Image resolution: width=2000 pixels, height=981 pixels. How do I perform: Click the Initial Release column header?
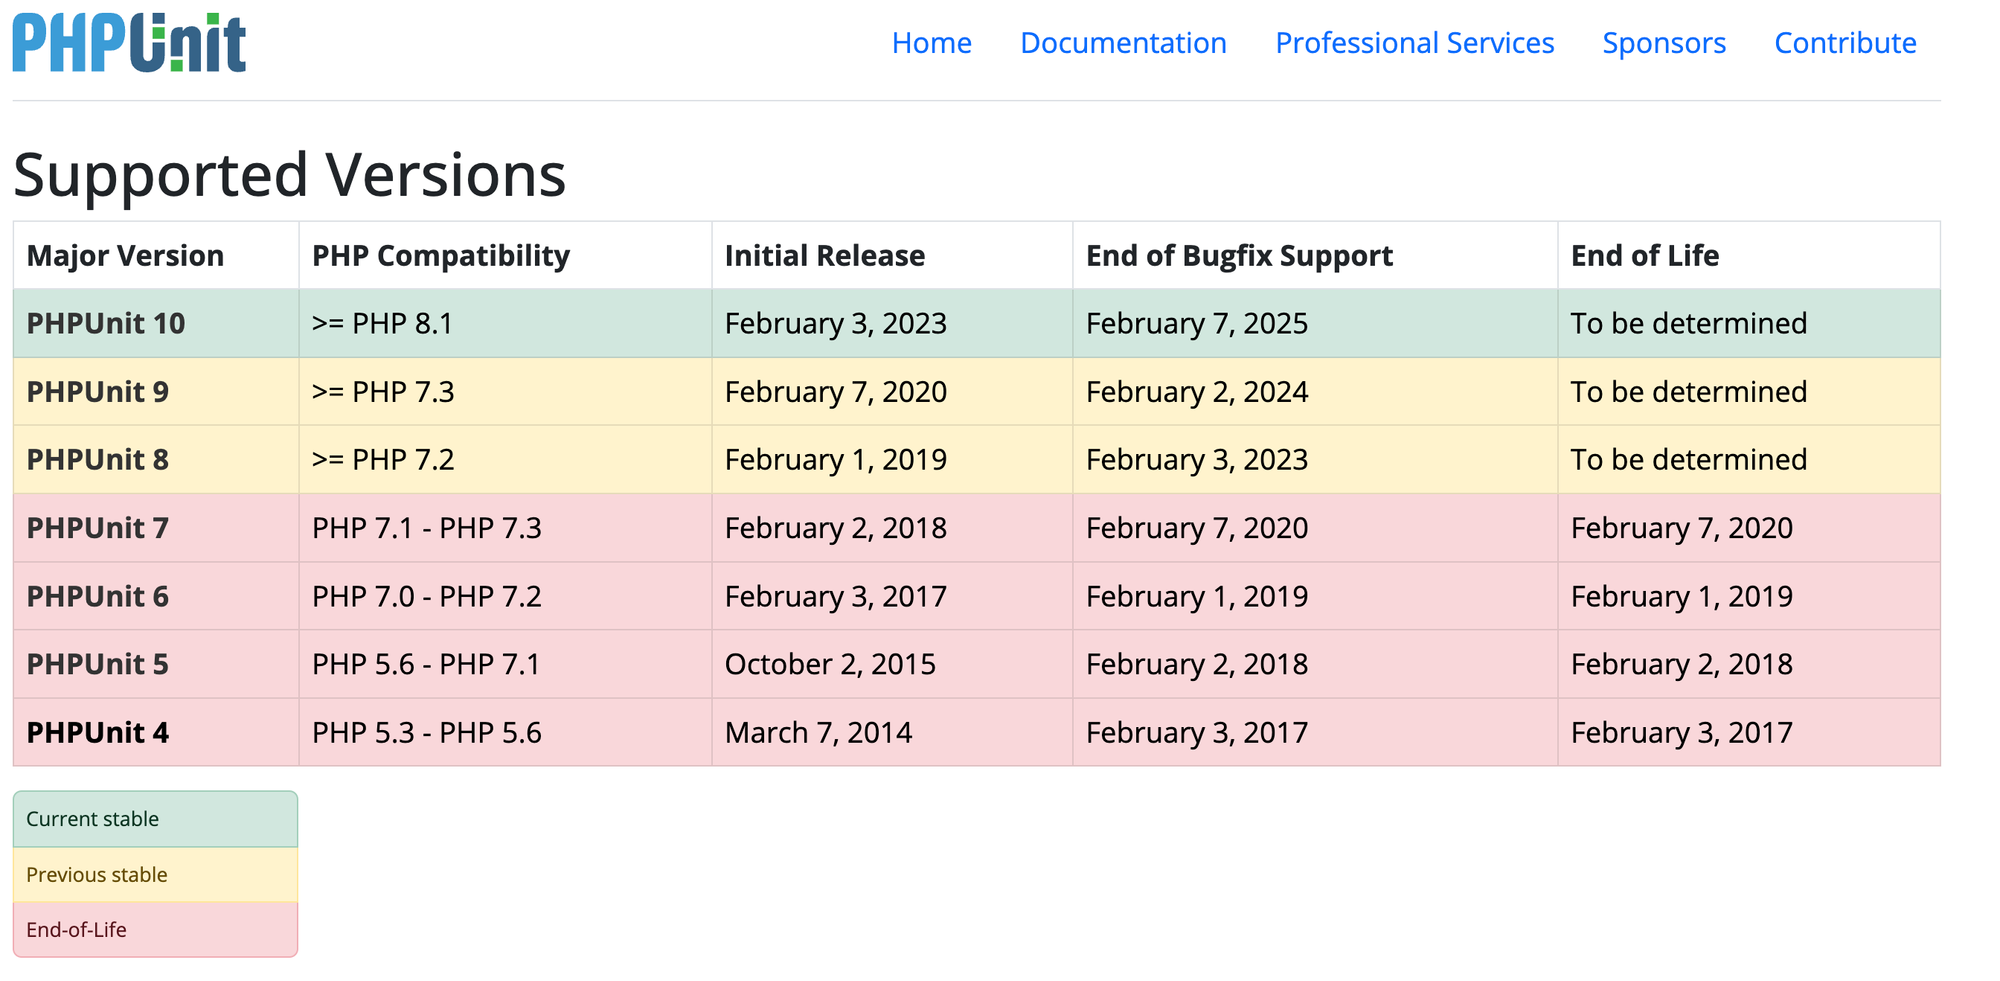pyautogui.click(x=825, y=256)
